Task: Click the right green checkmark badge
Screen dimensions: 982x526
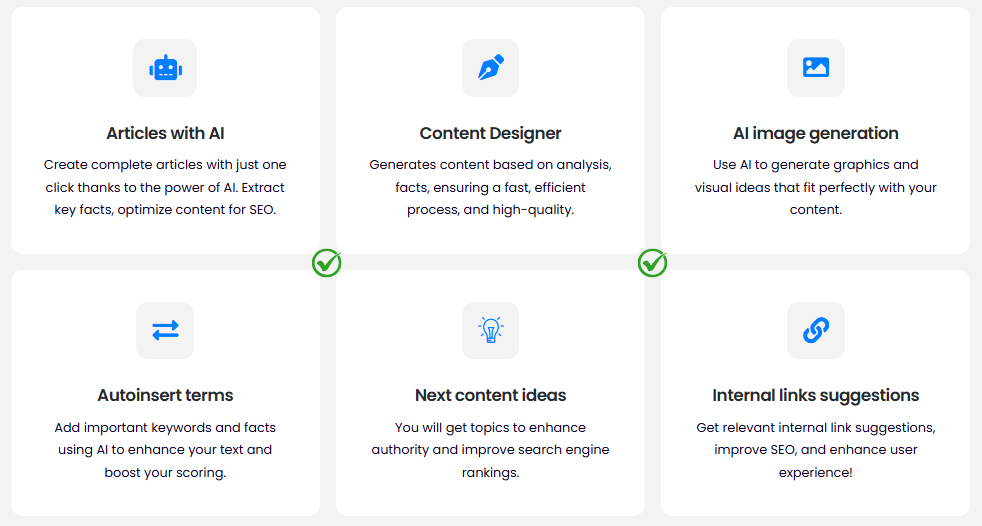Action: click(x=652, y=263)
